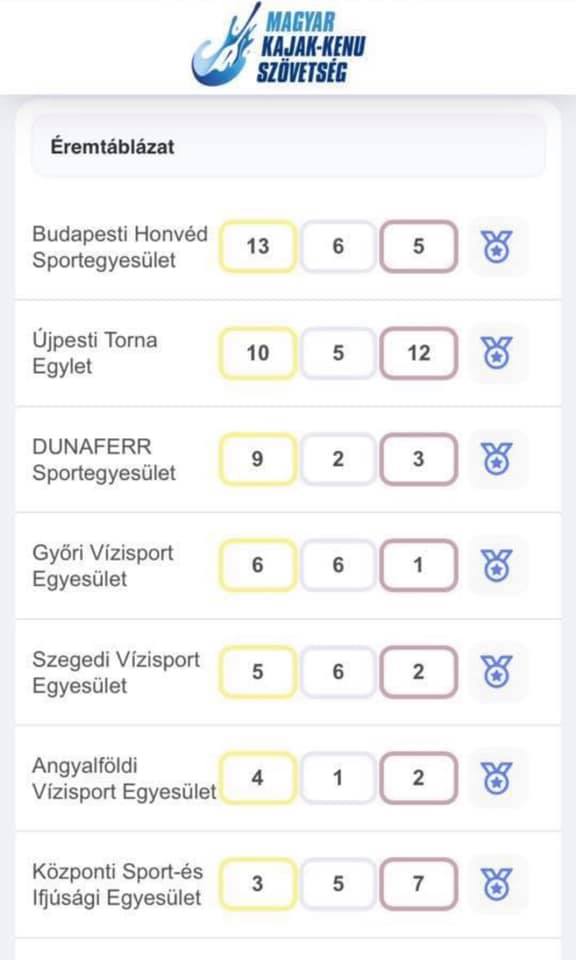Select medal icon for Szegedi Vízisport Egyesület
Screen dimensions: 576x960
tap(497, 672)
